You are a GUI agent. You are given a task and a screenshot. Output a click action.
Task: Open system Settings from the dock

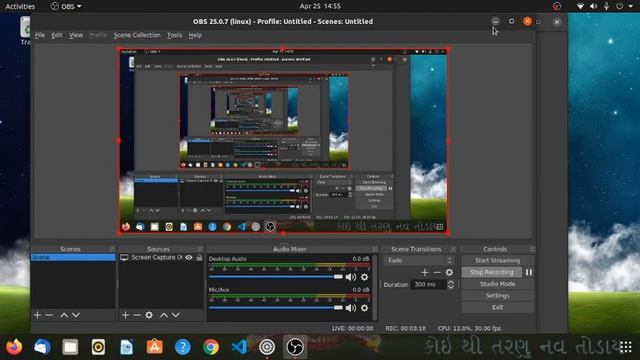pos(267,347)
